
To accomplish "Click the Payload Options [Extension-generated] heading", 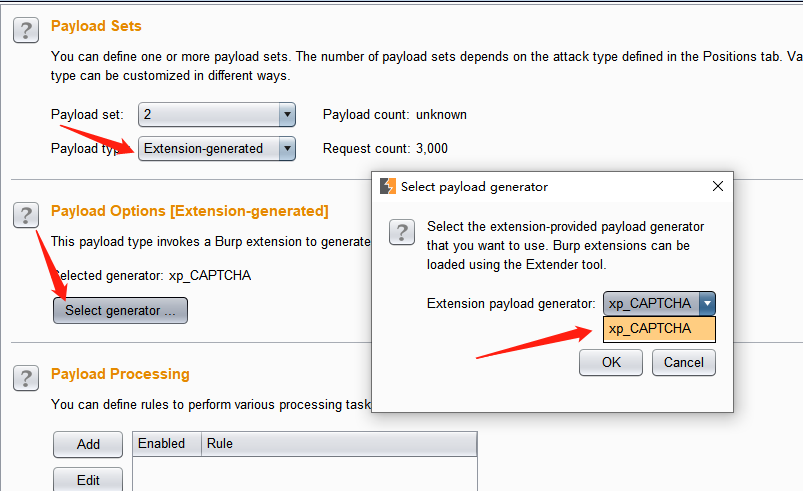I will [x=189, y=211].
